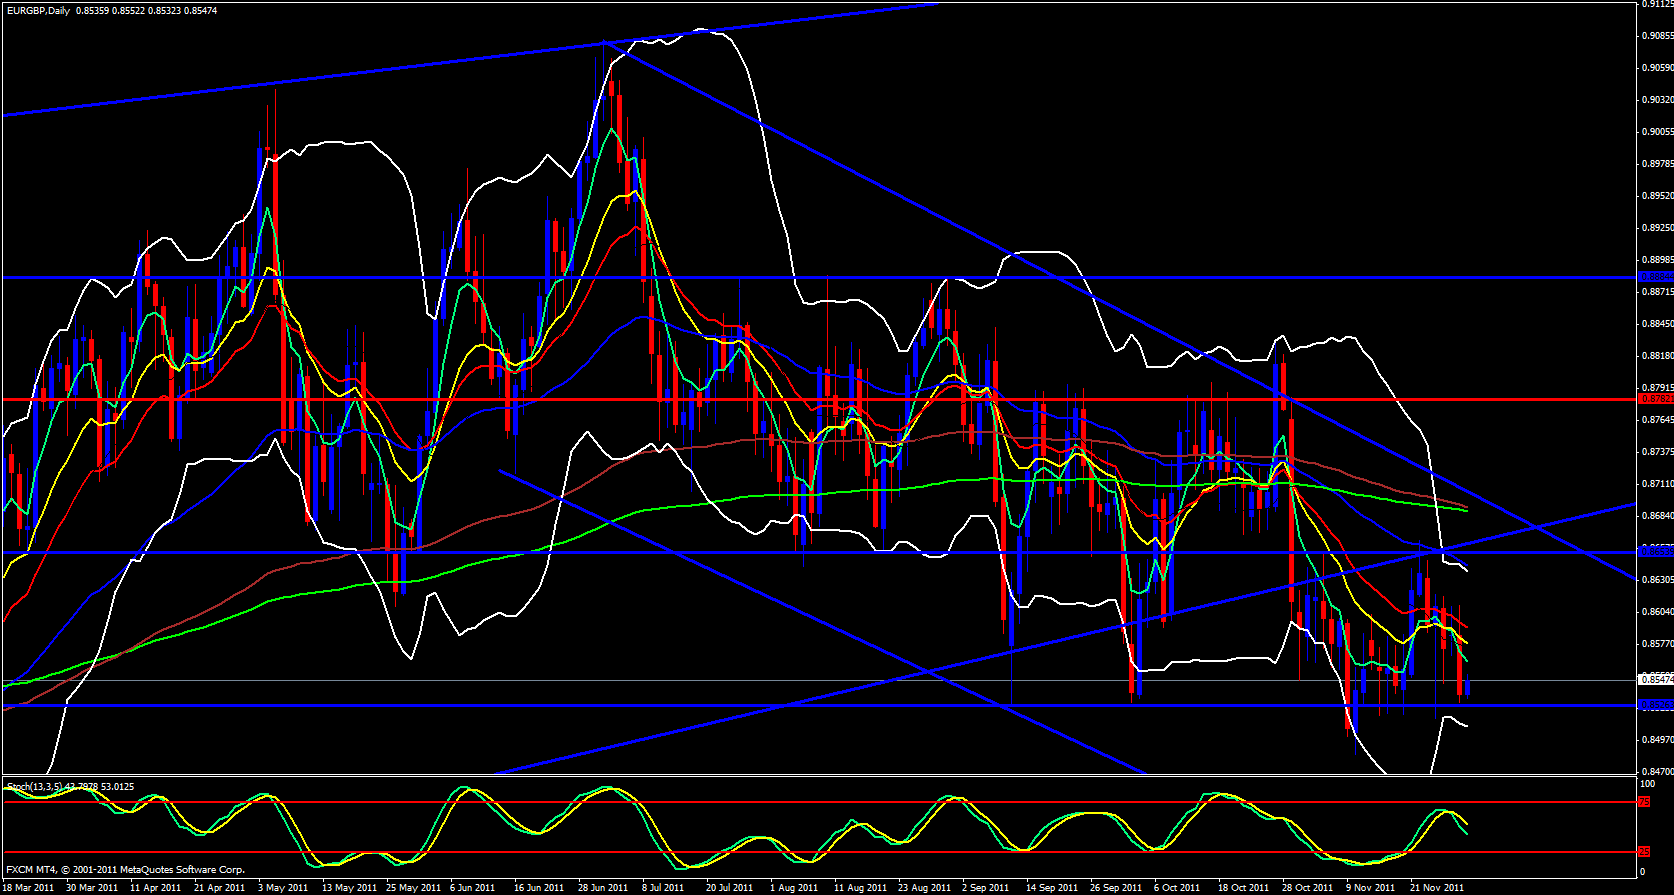The height and width of the screenshot is (895, 1674).
Task: Click the blue 0.88844 price level tag
Action: [x=1655, y=277]
